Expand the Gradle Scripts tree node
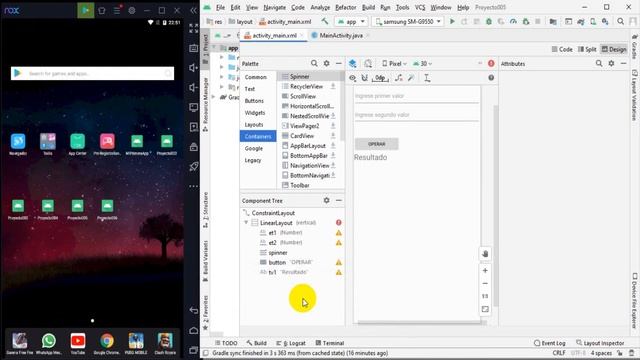Image resolution: width=640 pixels, height=360 pixels. [213, 97]
